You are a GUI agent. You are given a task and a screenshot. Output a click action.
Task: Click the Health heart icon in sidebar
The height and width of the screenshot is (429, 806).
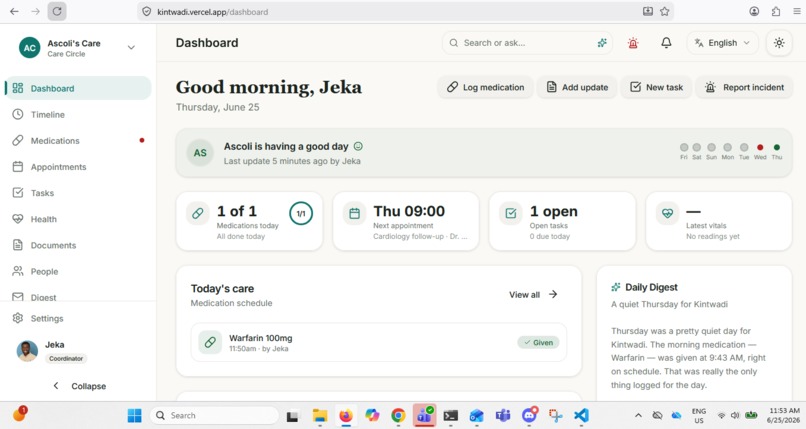[17, 219]
